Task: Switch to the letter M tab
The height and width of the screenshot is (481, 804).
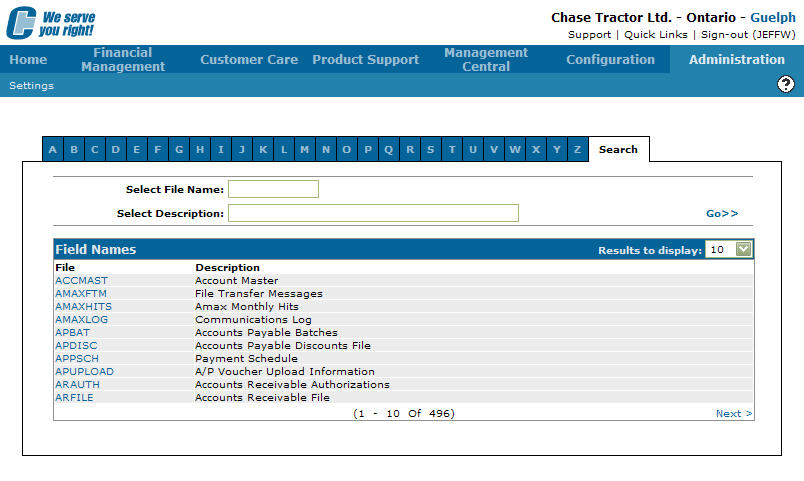Action: pyautogui.click(x=304, y=150)
